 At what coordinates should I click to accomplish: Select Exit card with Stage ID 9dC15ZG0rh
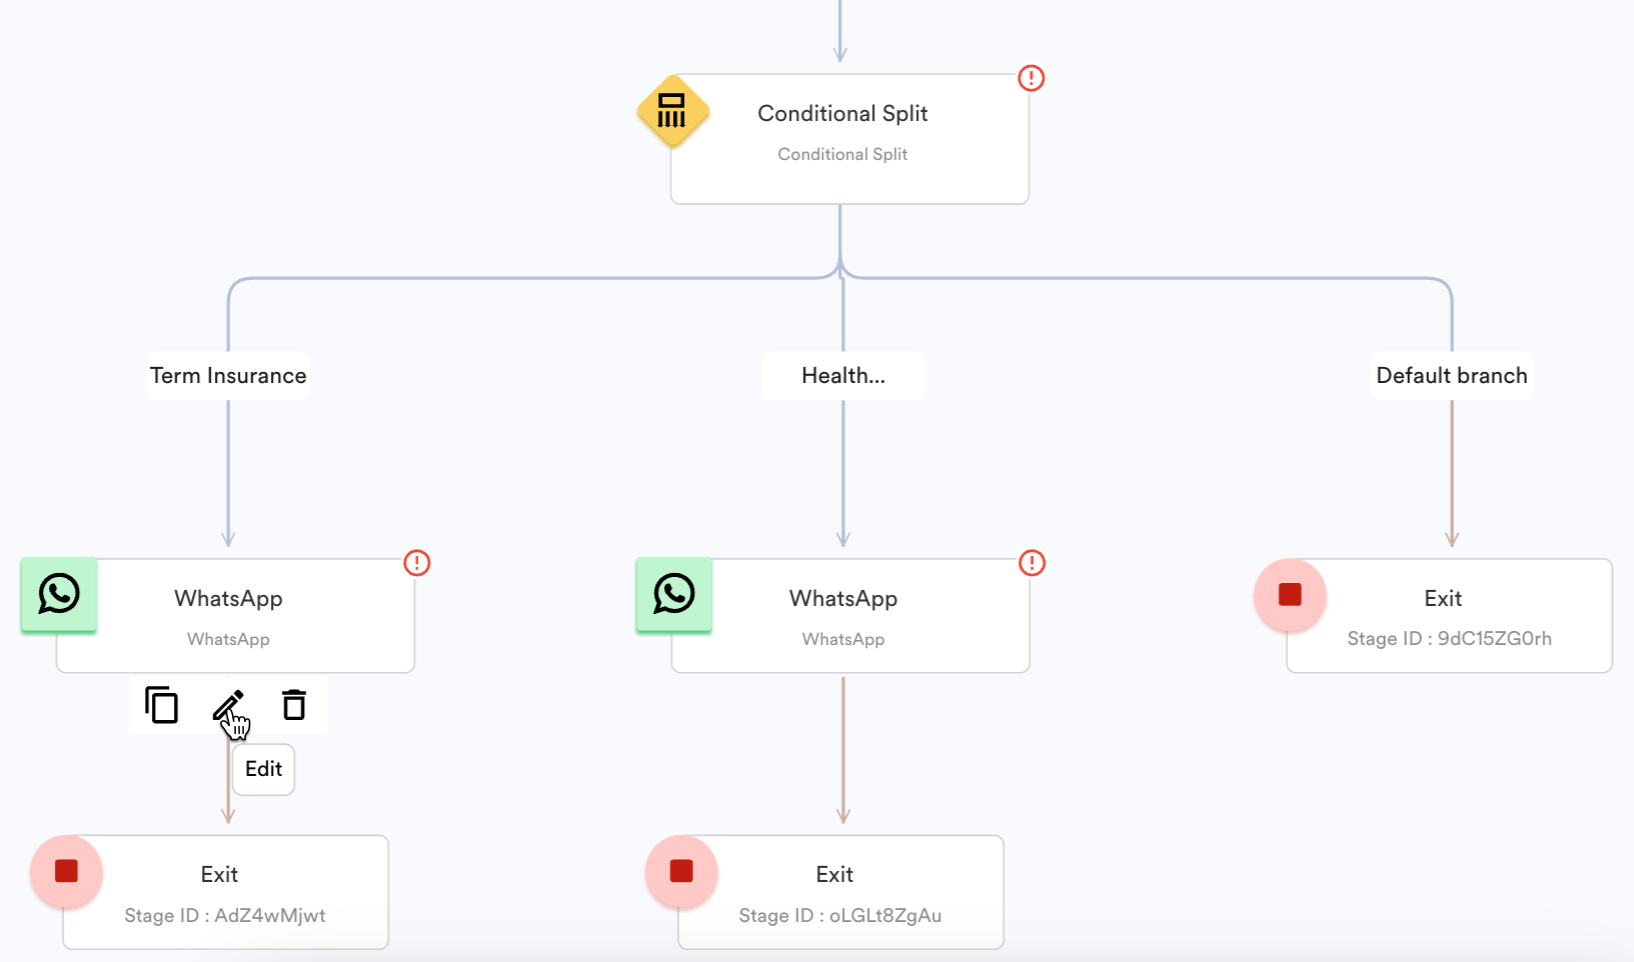point(1449,616)
